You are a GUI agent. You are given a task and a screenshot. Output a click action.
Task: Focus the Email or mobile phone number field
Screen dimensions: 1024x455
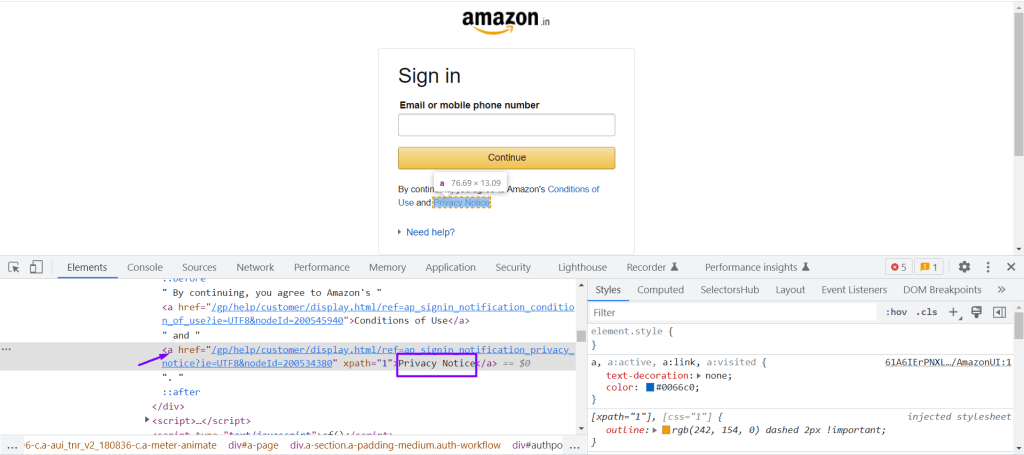pos(506,125)
